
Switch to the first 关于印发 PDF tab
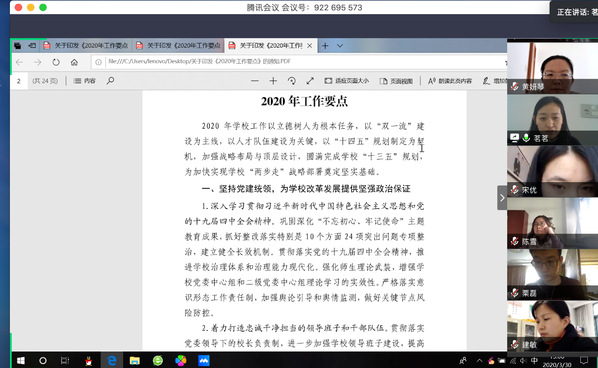[86, 46]
